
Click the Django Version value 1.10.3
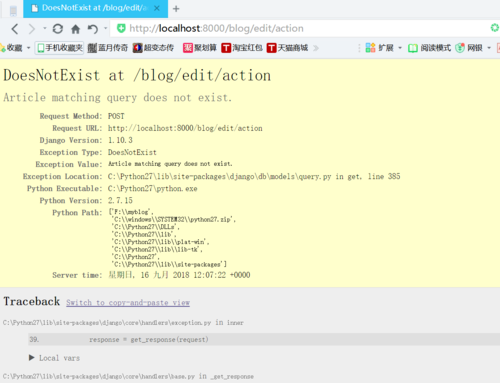point(120,140)
